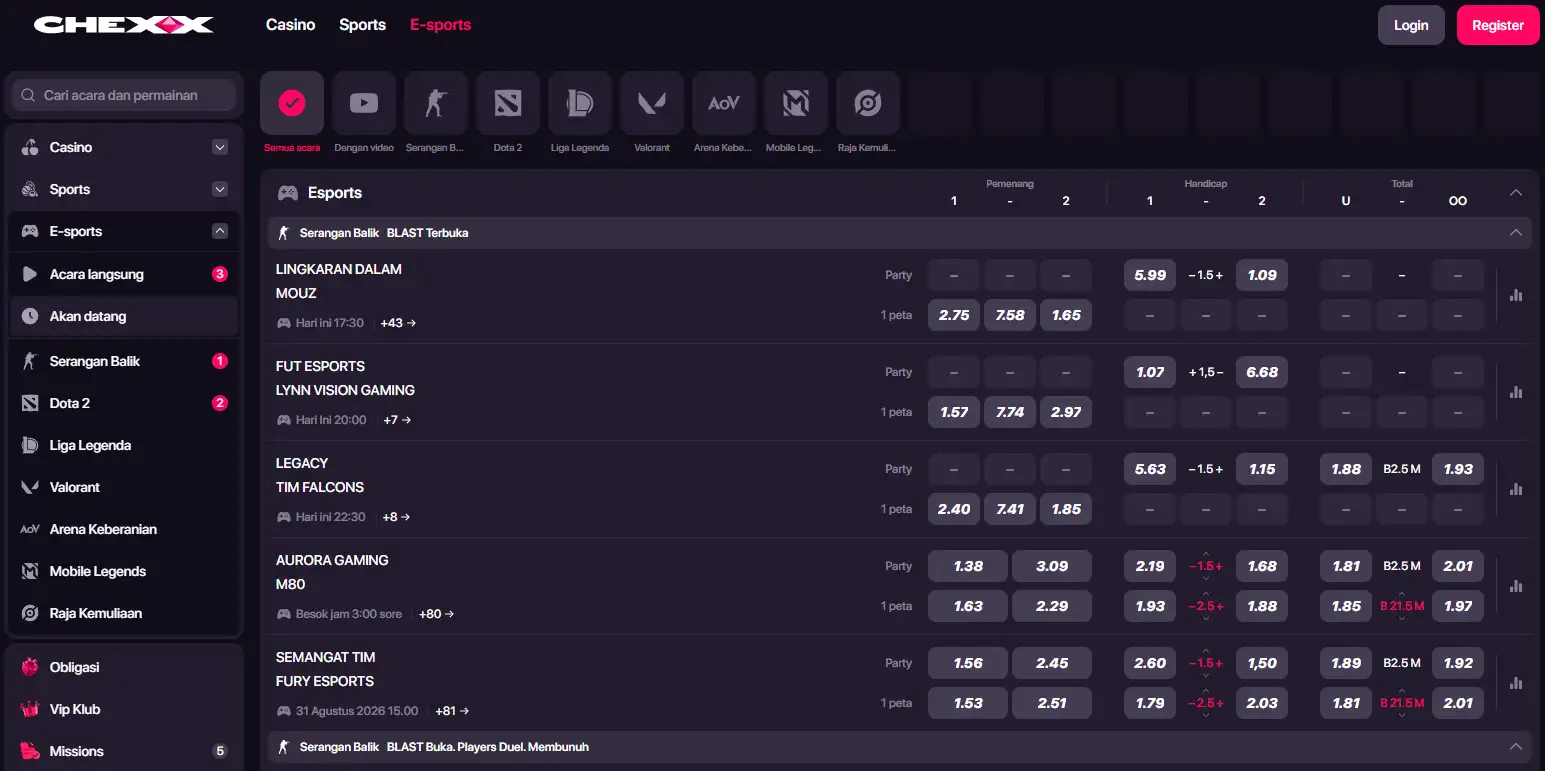Select odds 7.41 draw for LEGACY match

[x=1010, y=509]
